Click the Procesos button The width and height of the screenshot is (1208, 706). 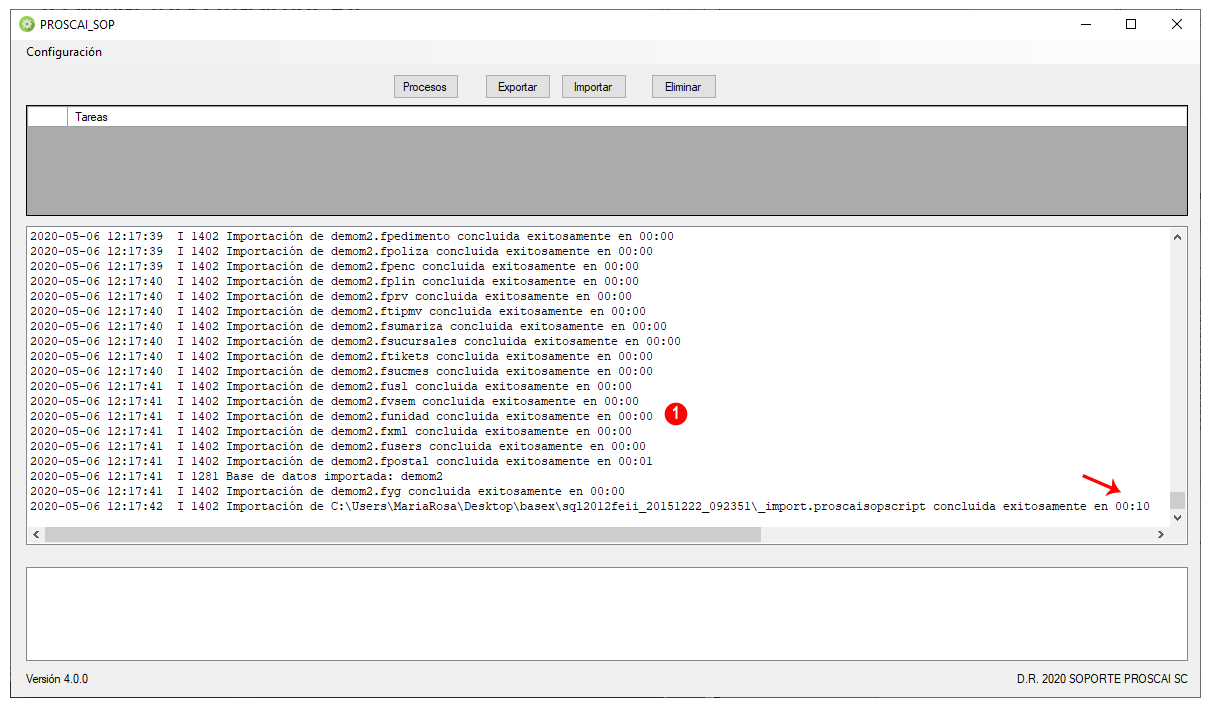click(x=425, y=87)
